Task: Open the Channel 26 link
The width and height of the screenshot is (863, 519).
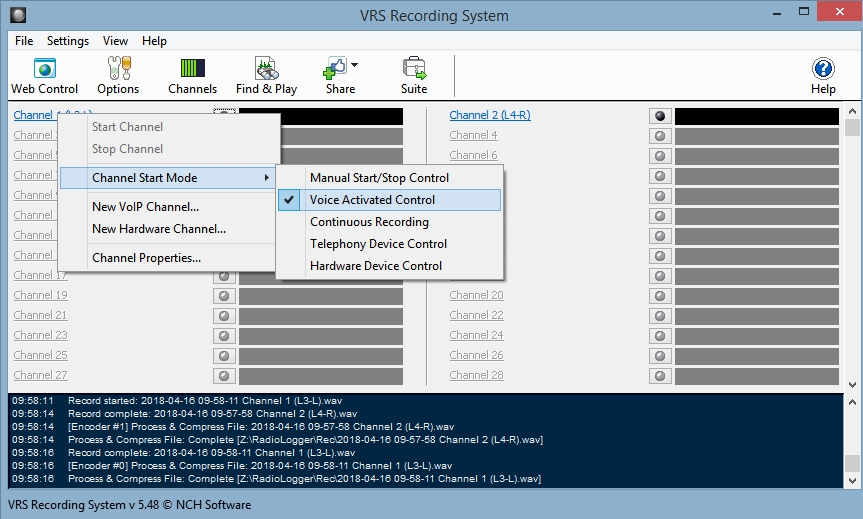Action: [476, 355]
